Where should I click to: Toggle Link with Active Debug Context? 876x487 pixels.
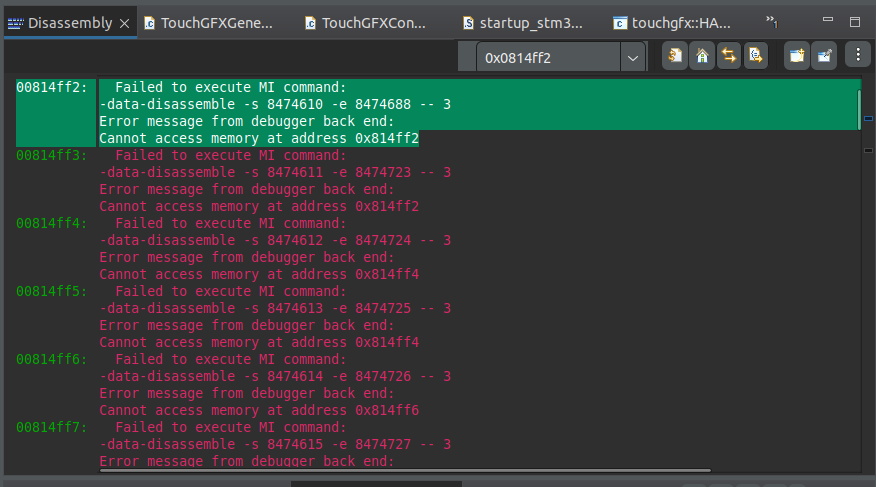[729, 56]
